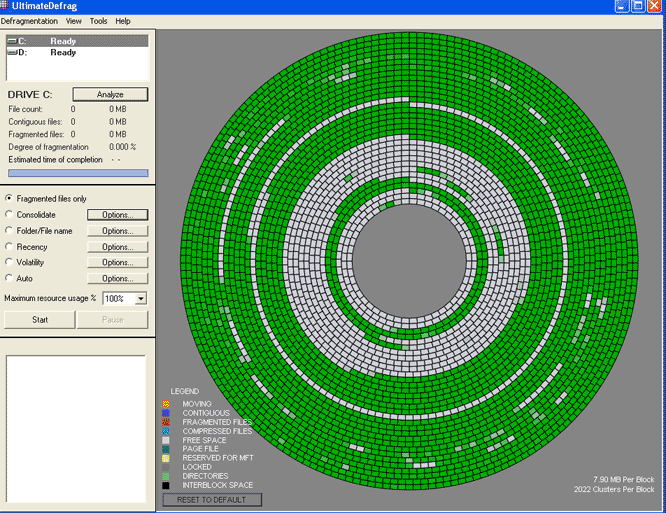Select the Volatility radio button
Image resolution: width=666 pixels, height=513 pixels.
pos(8,262)
